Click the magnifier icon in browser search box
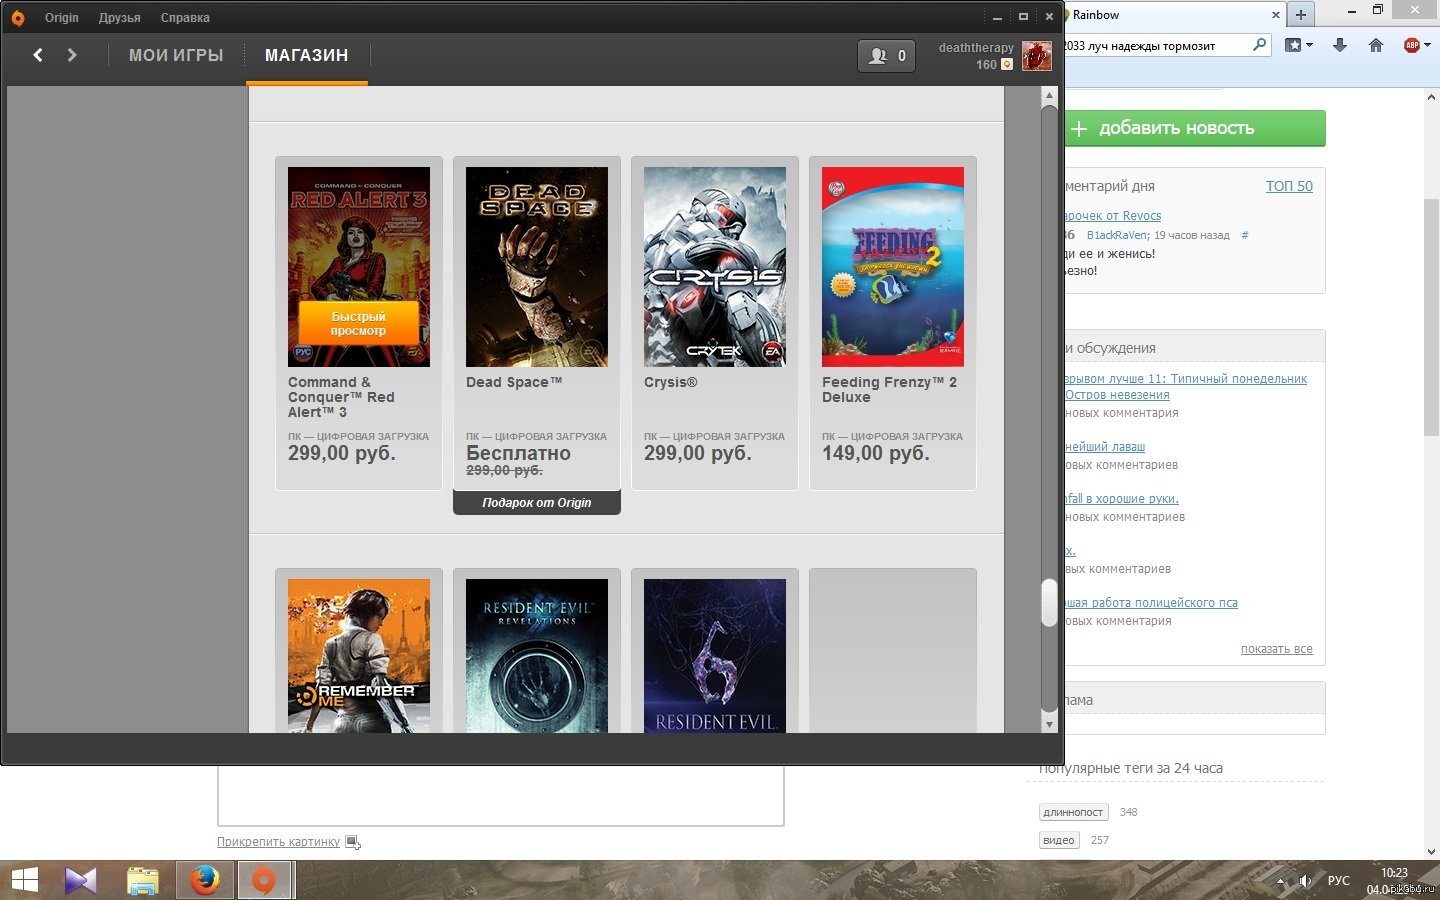1440x900 pixels. 1259,44
